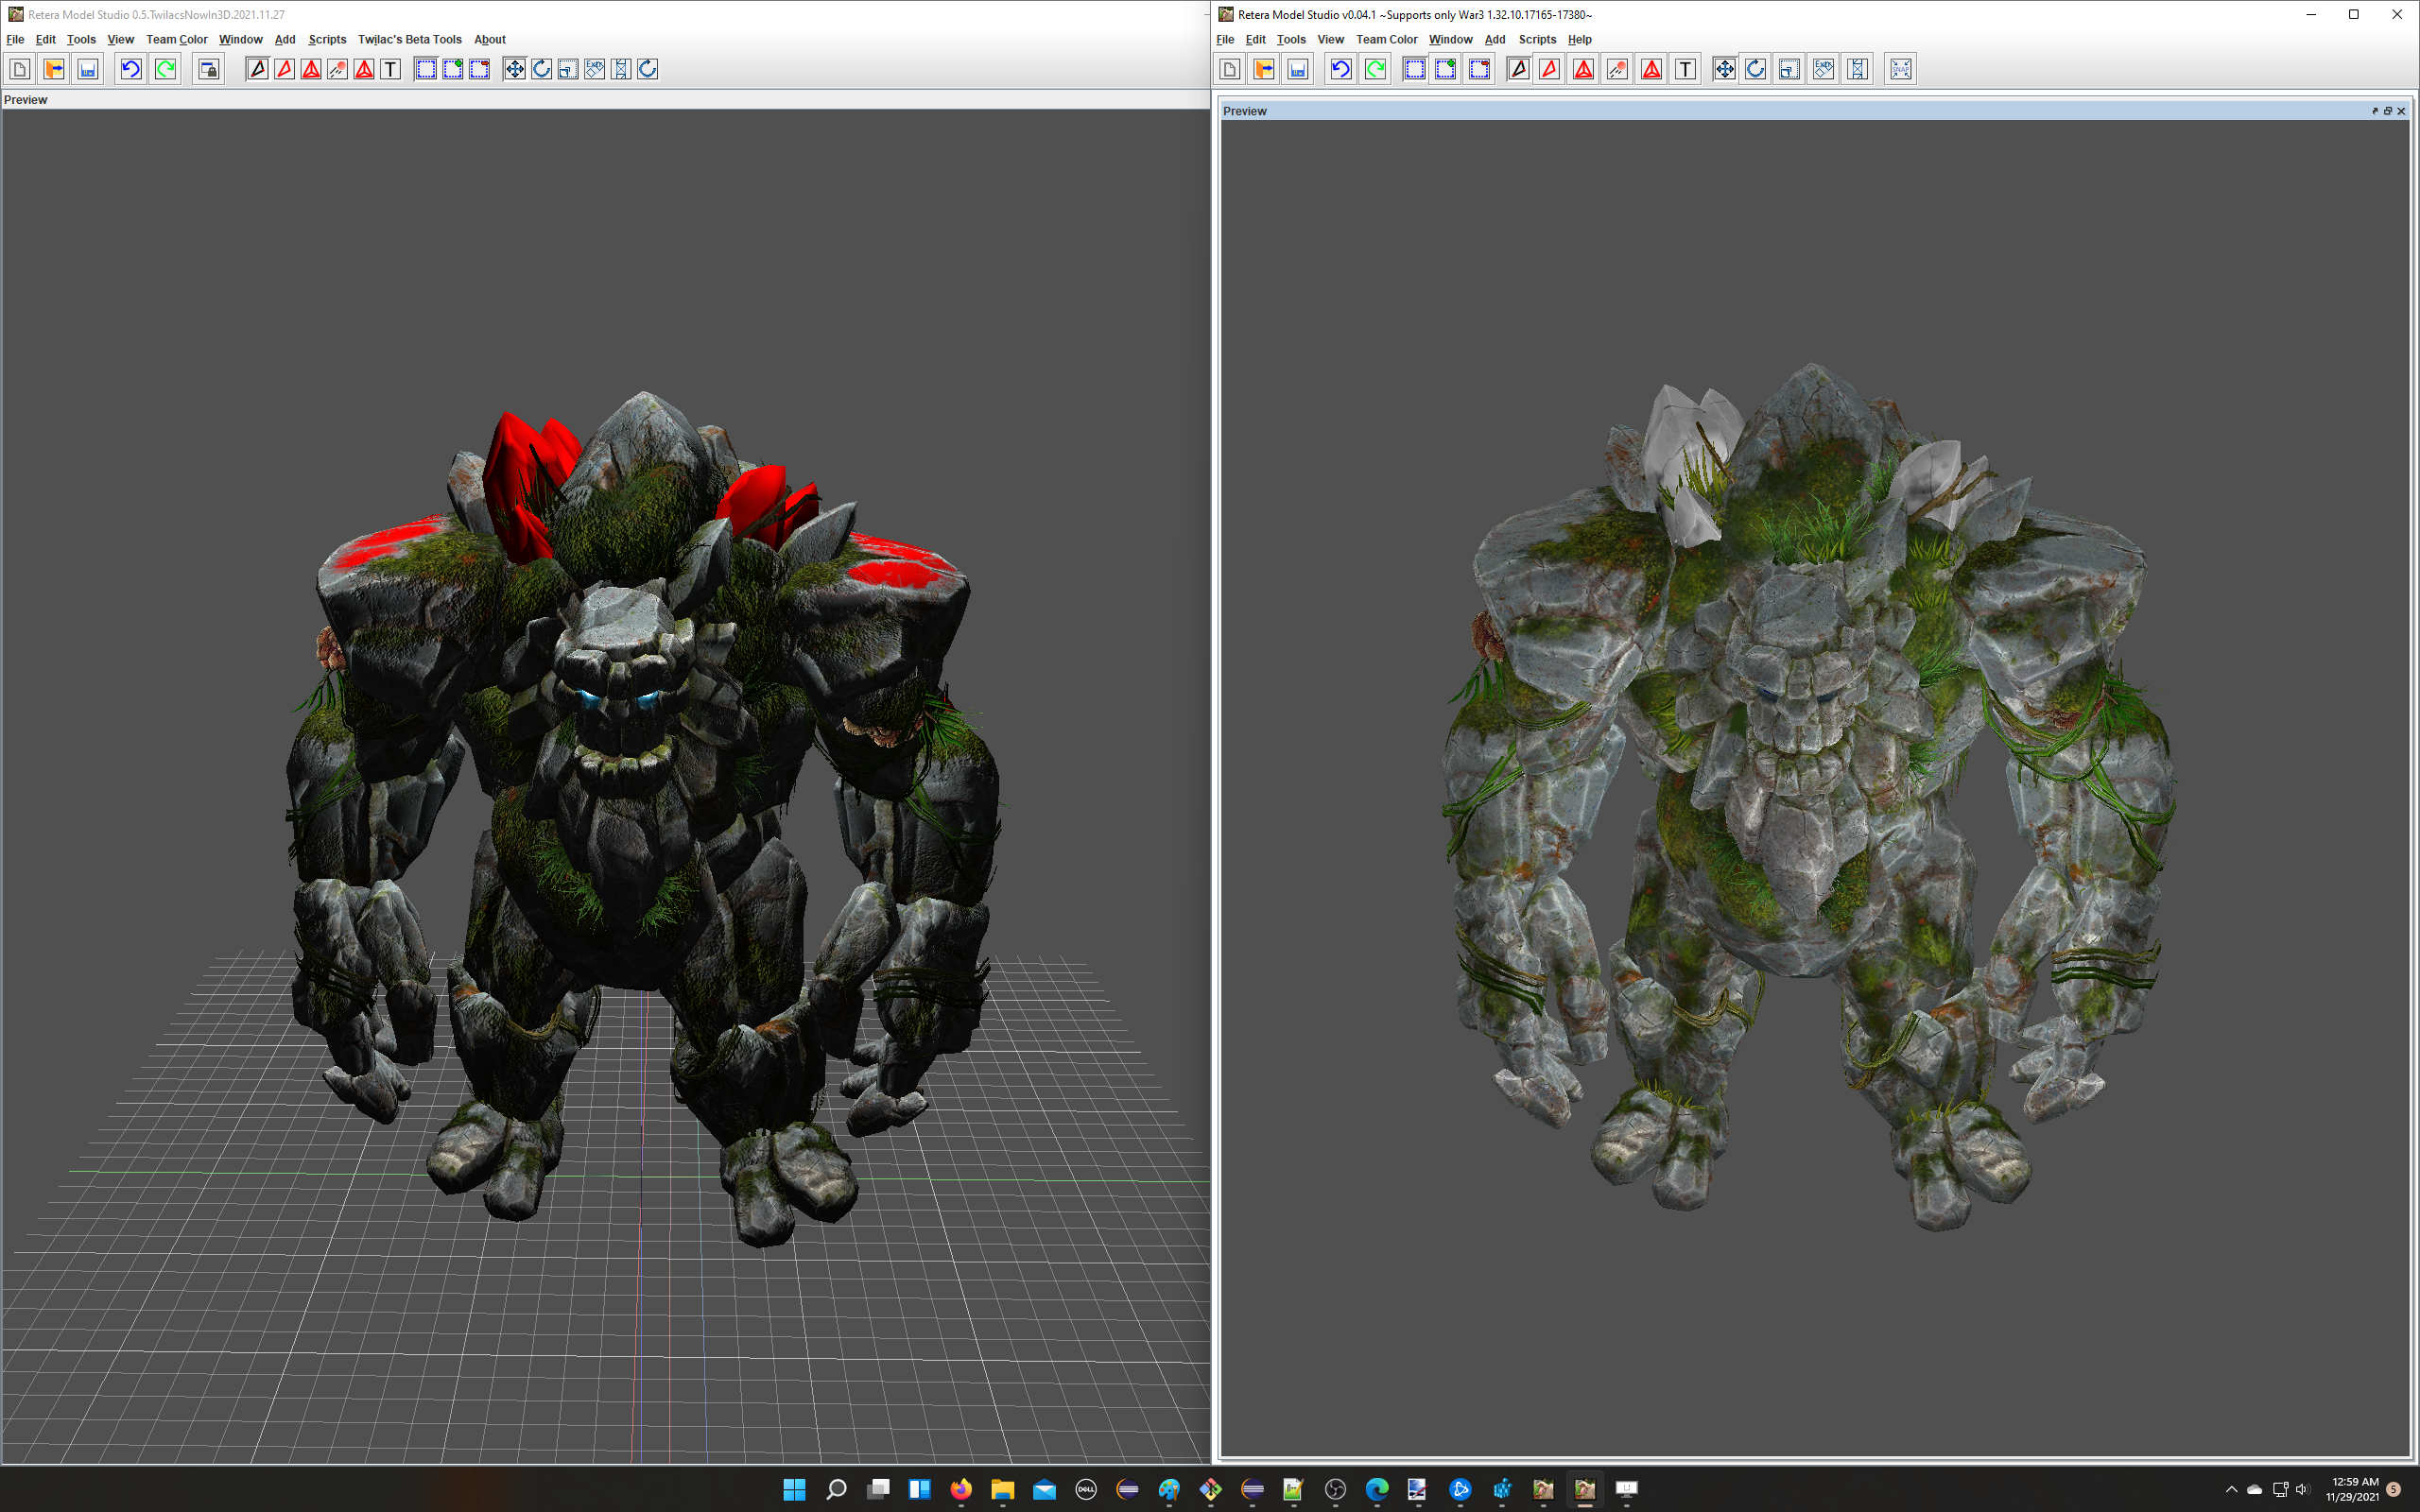Open File Explorer from taskbar
The image size is (2420, 1512).
(1003, 1490)
